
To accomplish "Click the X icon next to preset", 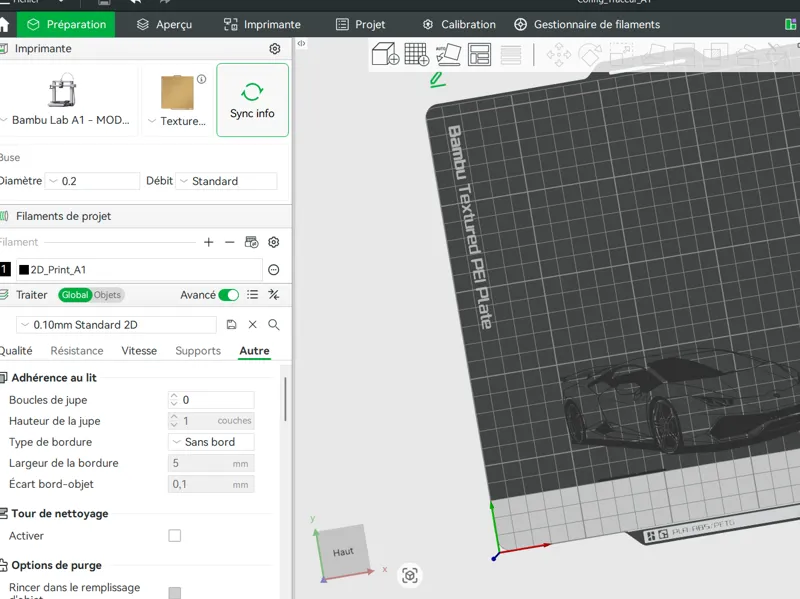I will 253,325.
